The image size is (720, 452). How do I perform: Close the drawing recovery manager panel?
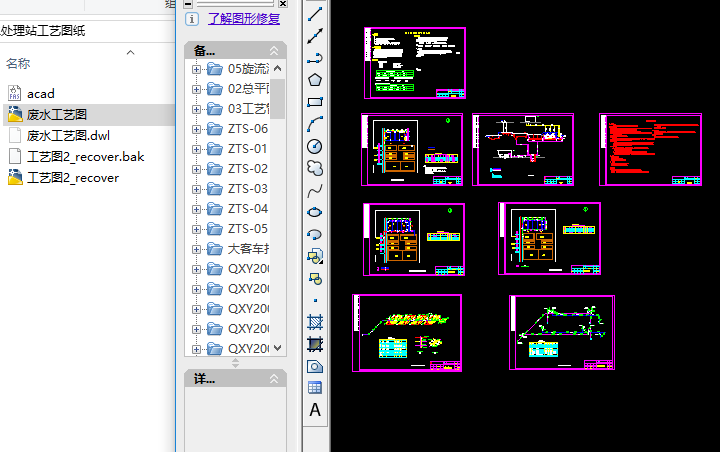tap(283, 4)
